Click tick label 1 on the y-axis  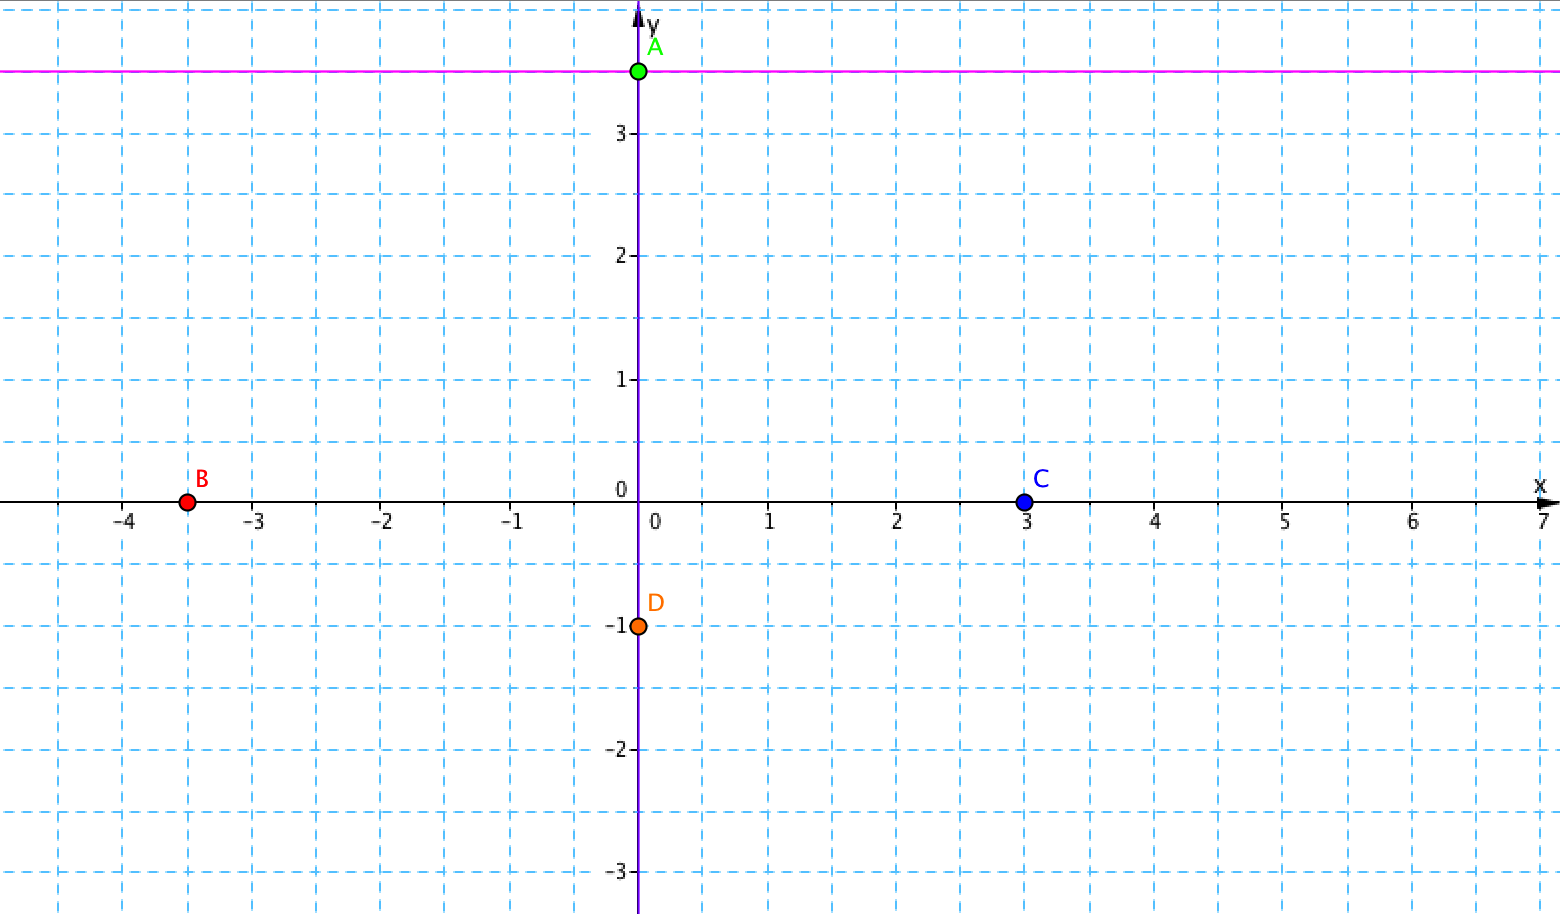coord(621,380)
